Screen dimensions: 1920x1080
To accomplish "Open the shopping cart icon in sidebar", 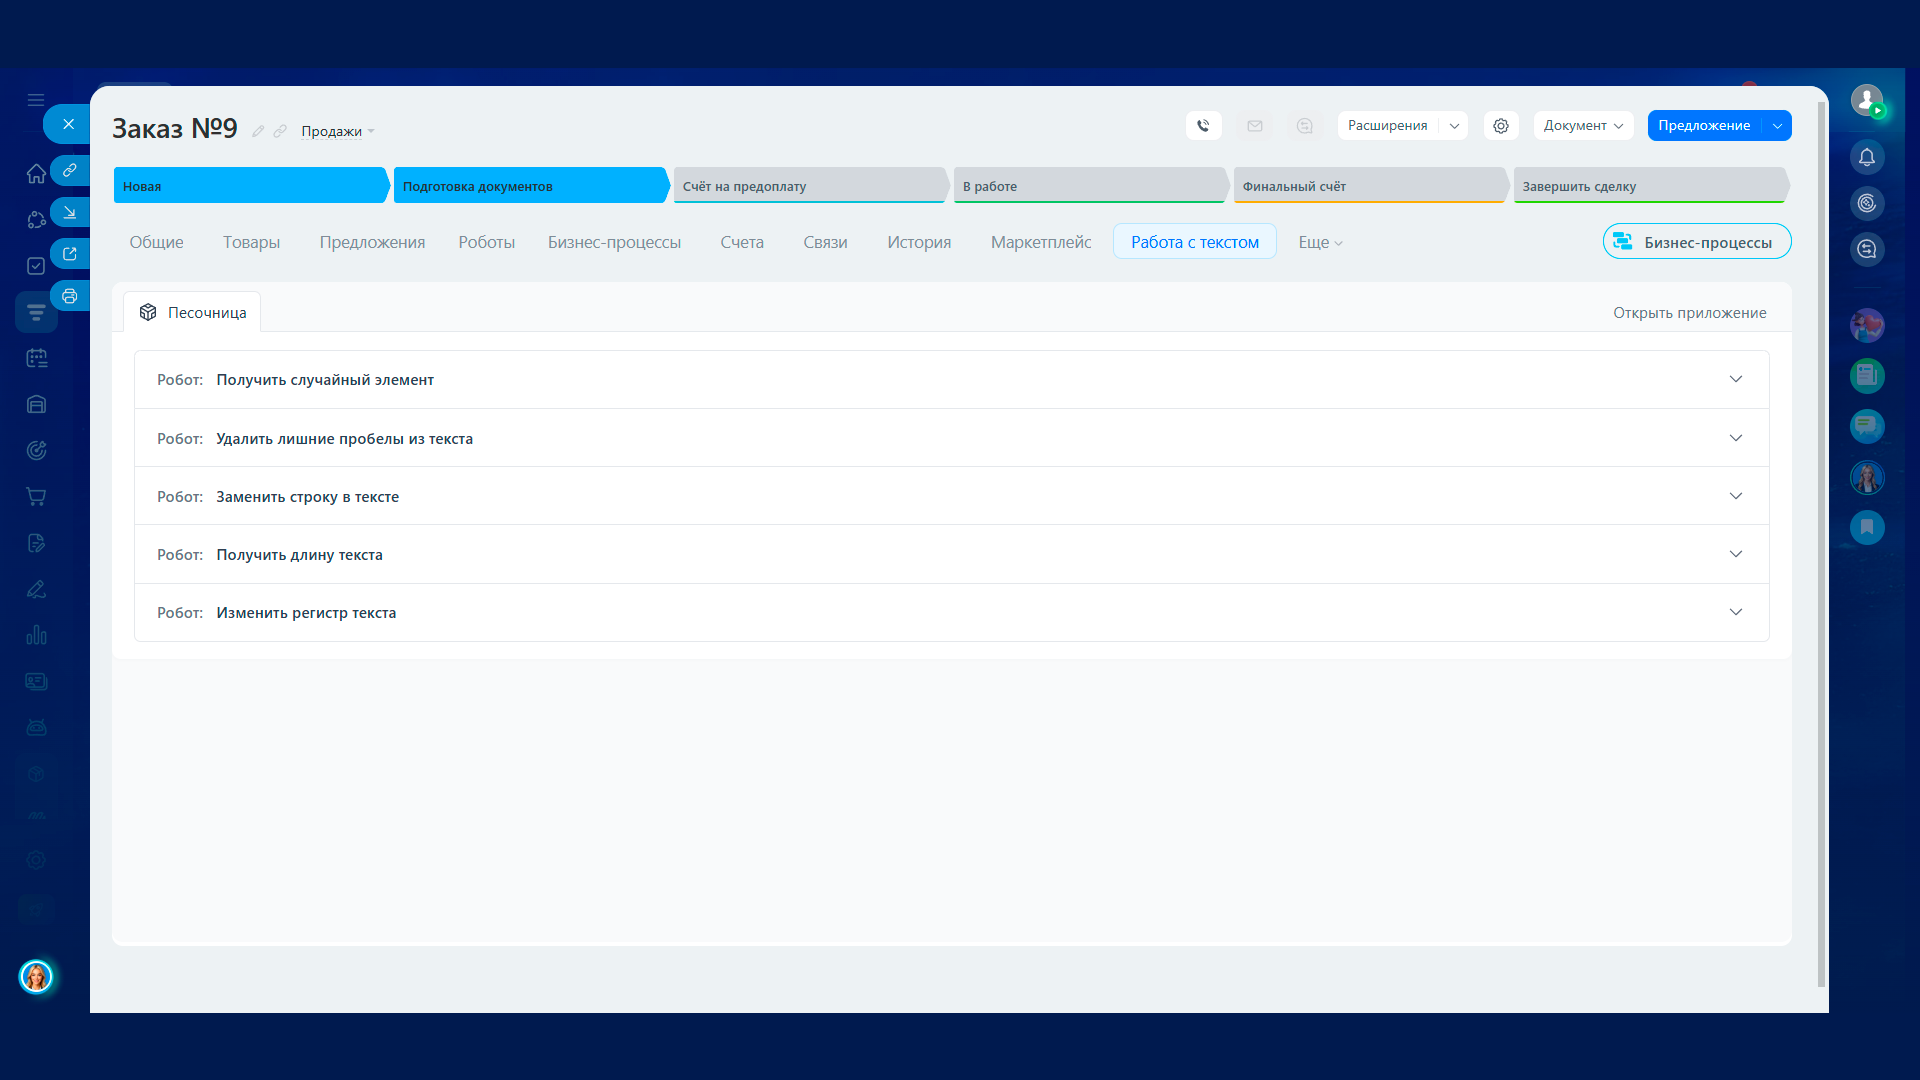I will click(36, 497).
